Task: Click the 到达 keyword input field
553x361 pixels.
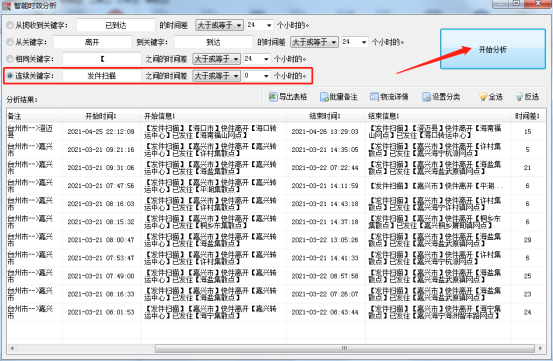Action: click(213, 42)
